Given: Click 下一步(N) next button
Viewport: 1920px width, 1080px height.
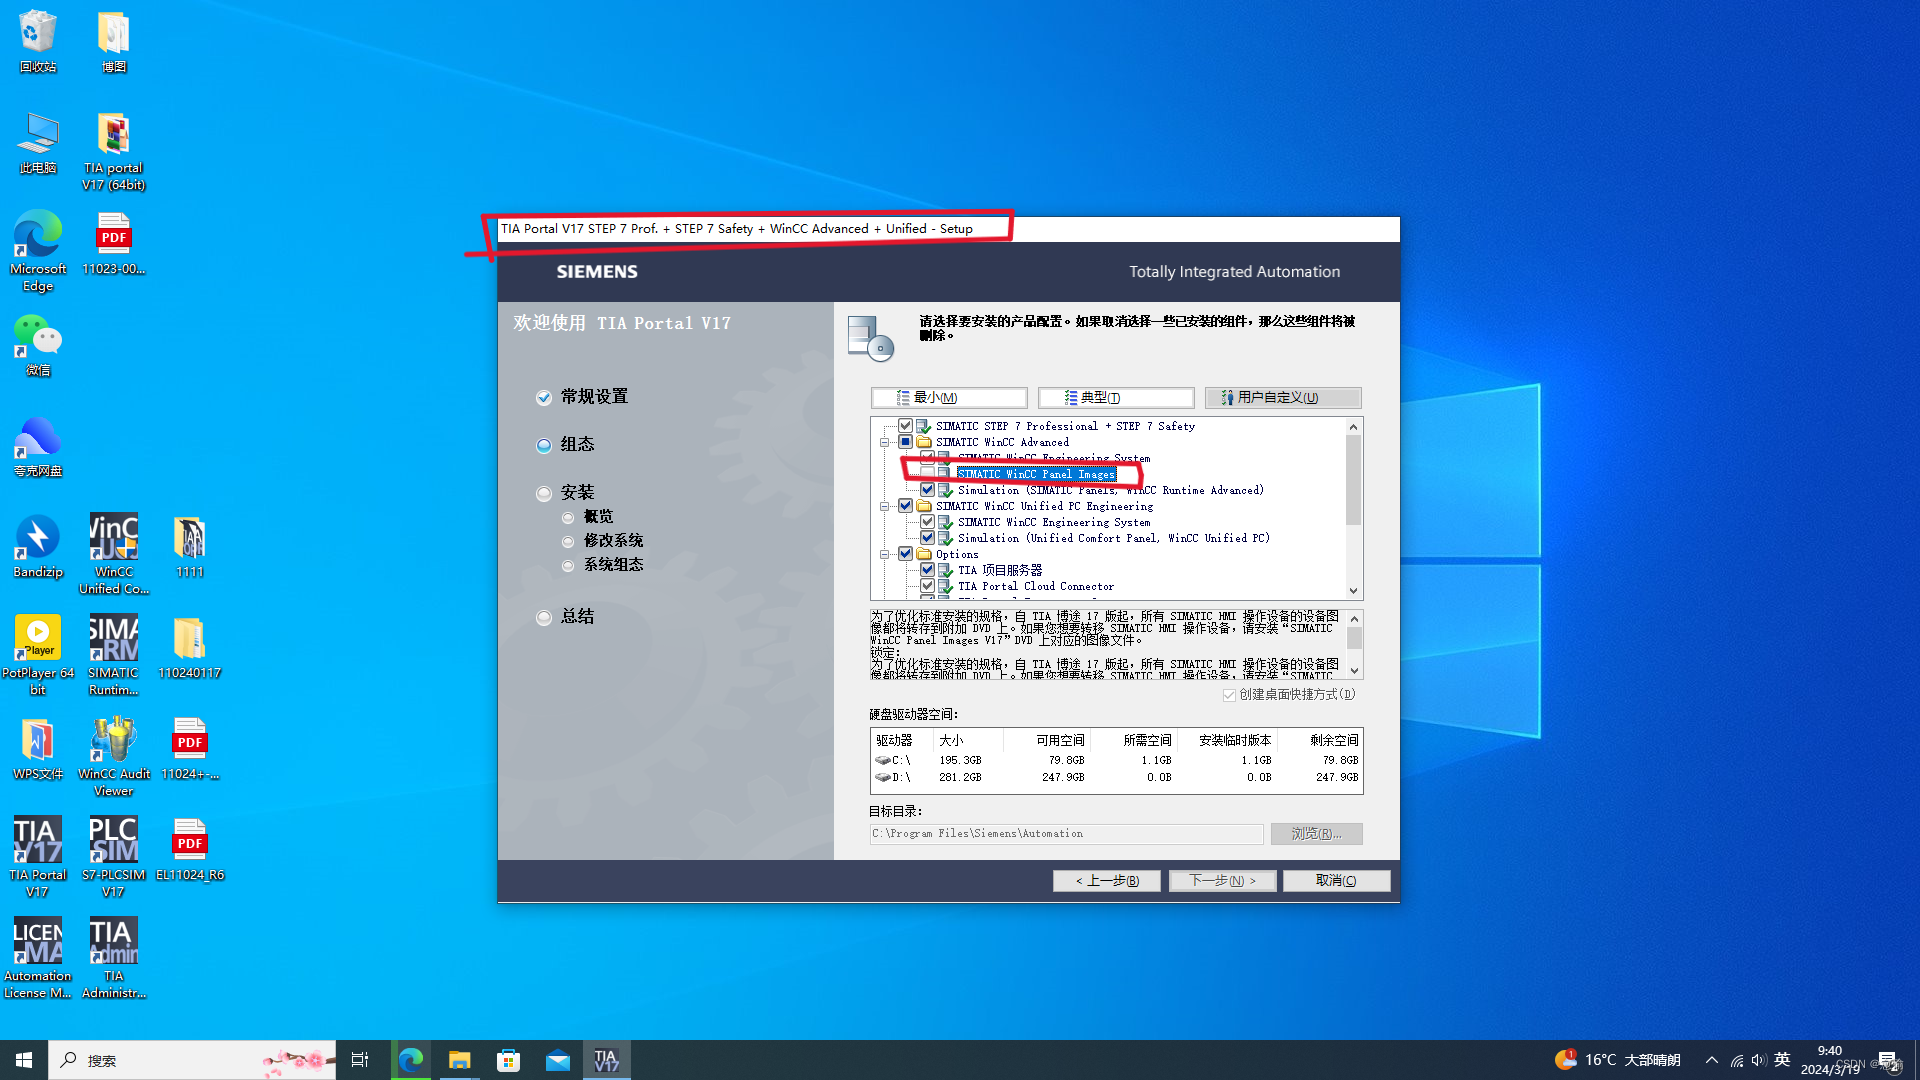Looking at the screenshot, I should tap(1223, 881).
